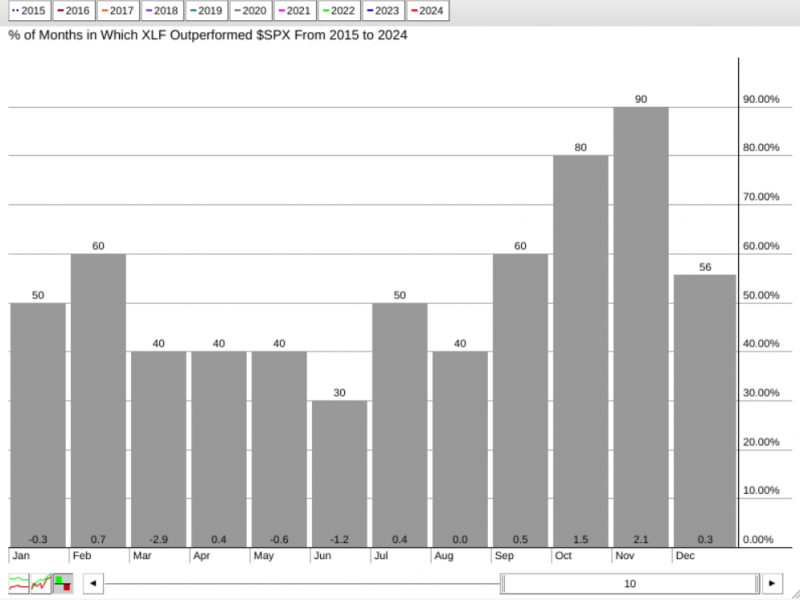Click the October bar showing 80
800x600 pixels.
click(x=581, y=351)
